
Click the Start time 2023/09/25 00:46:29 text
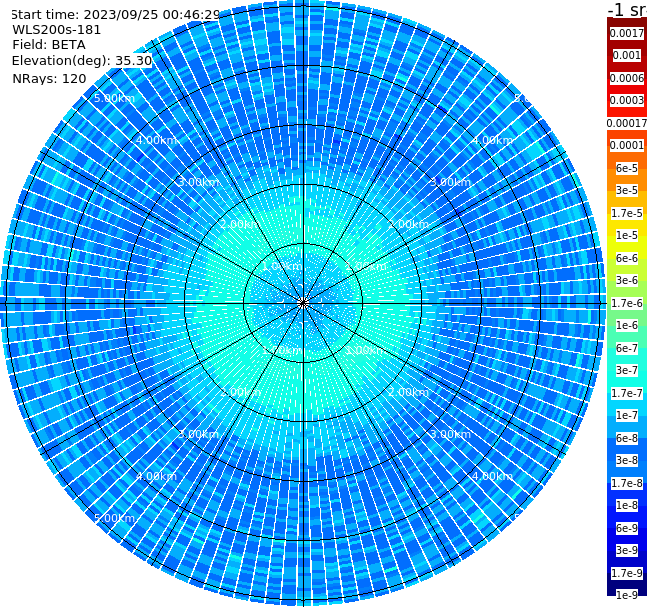[115, 14]
